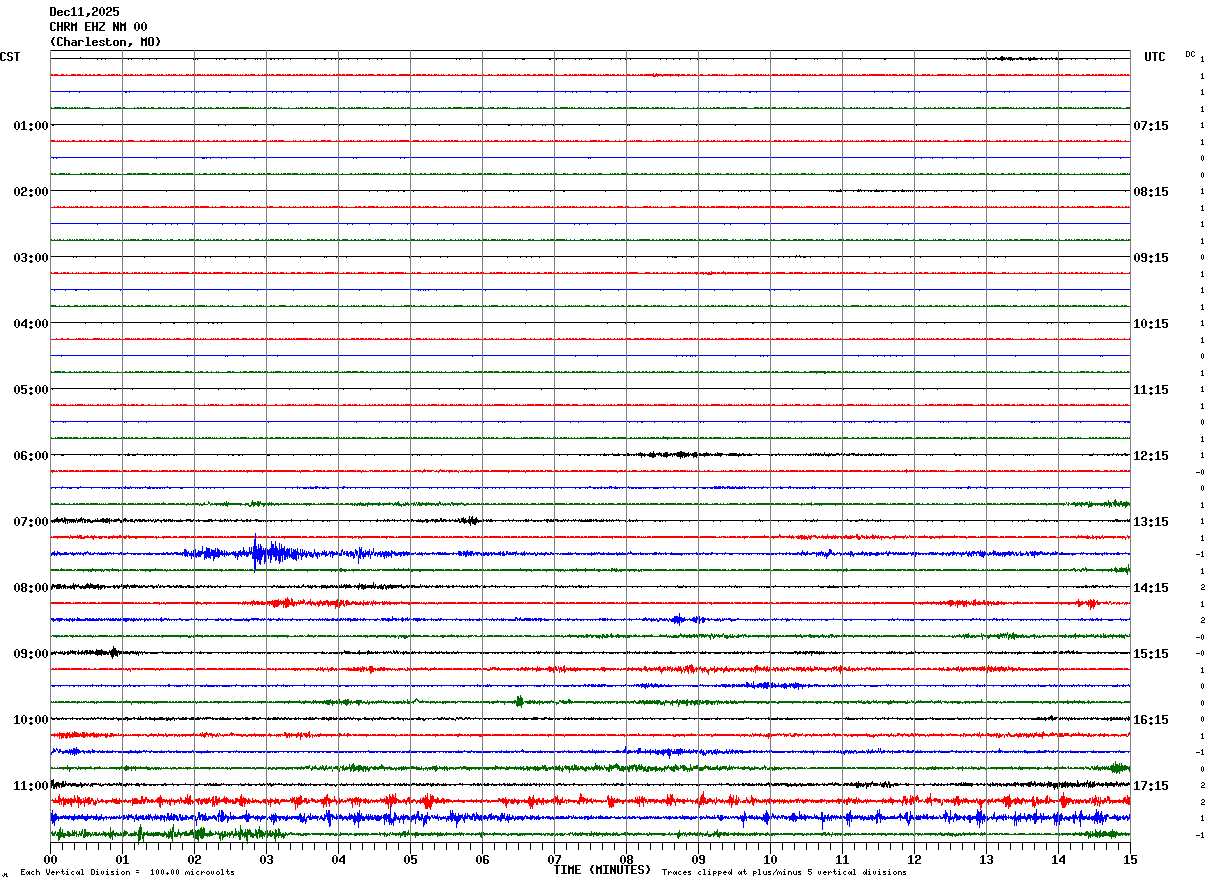Screen dimensions: 1210x886
Task: Click the 13 minute axis tick label
Action: click(x=987, y=859)
